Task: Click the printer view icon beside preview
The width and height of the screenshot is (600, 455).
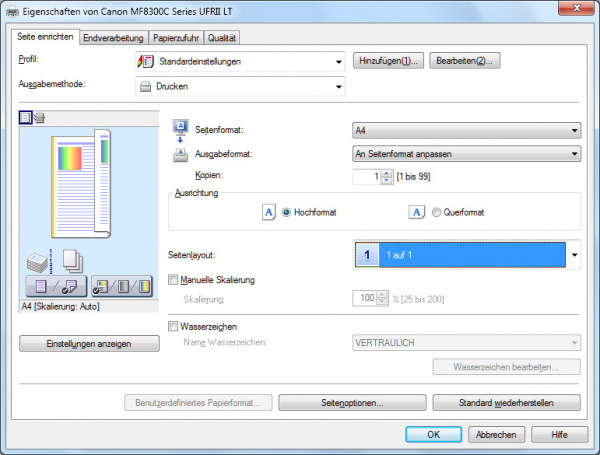Action: 39,118
